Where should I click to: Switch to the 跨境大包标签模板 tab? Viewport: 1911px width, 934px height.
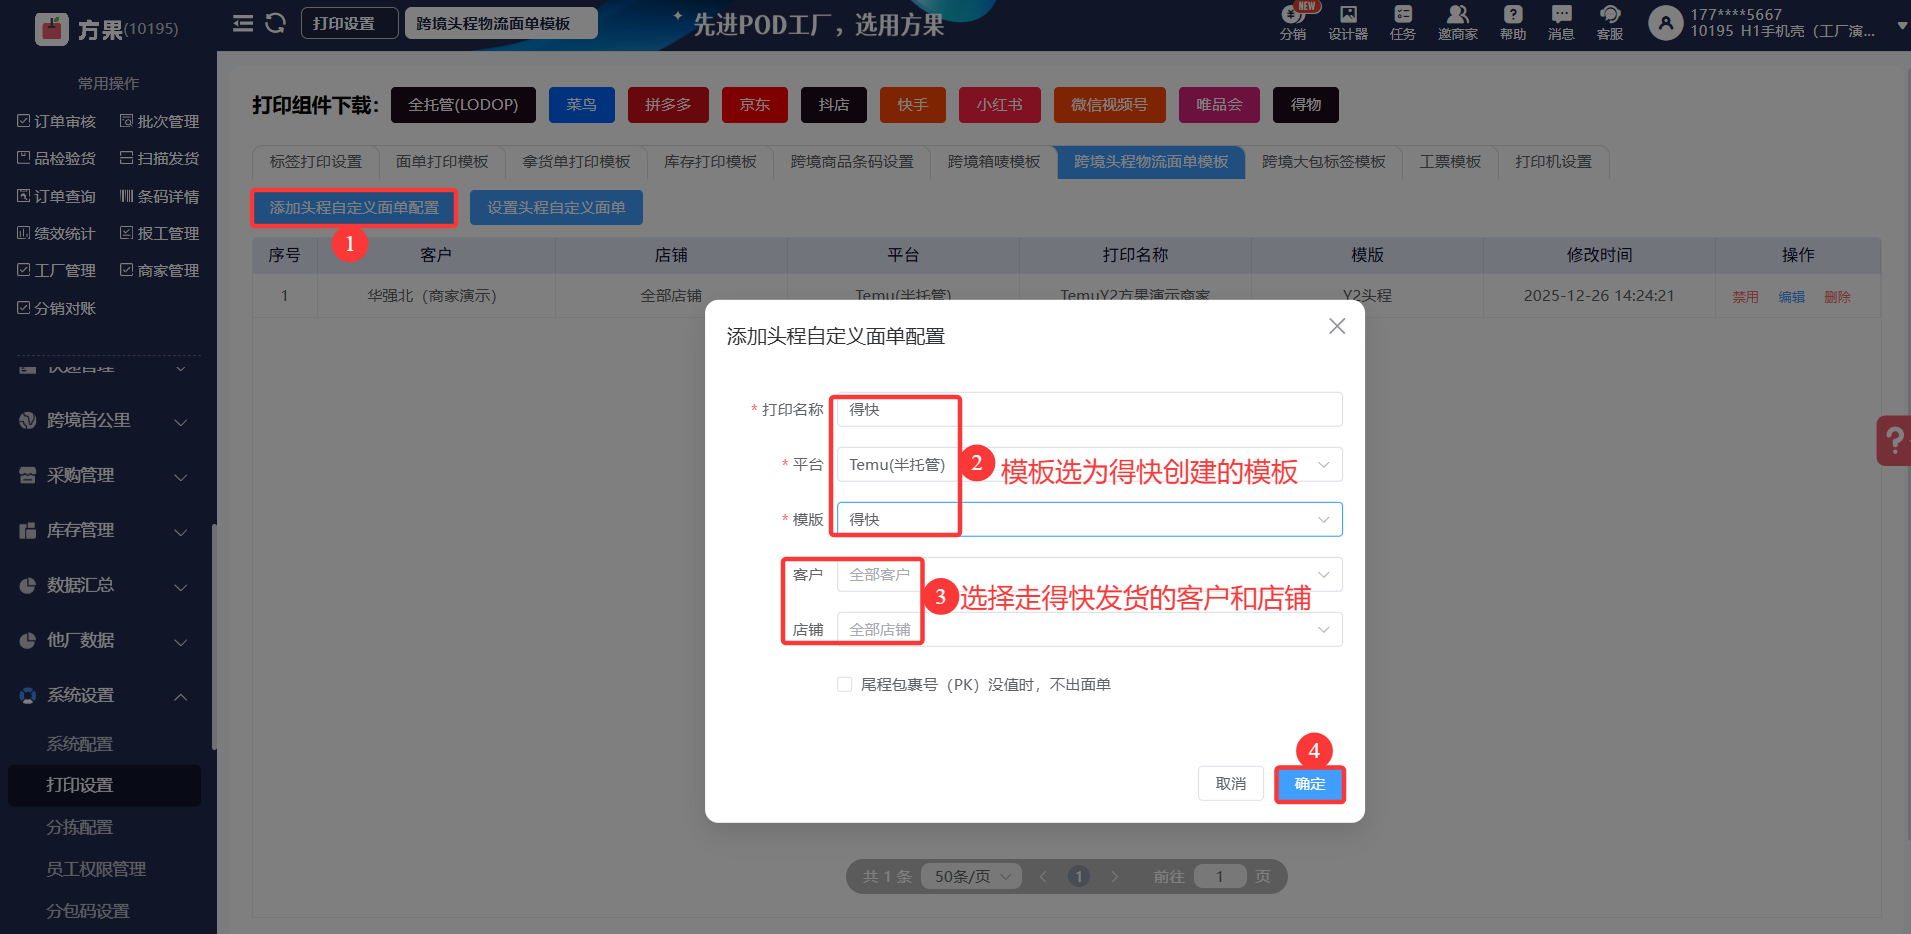click(1324, 162)
